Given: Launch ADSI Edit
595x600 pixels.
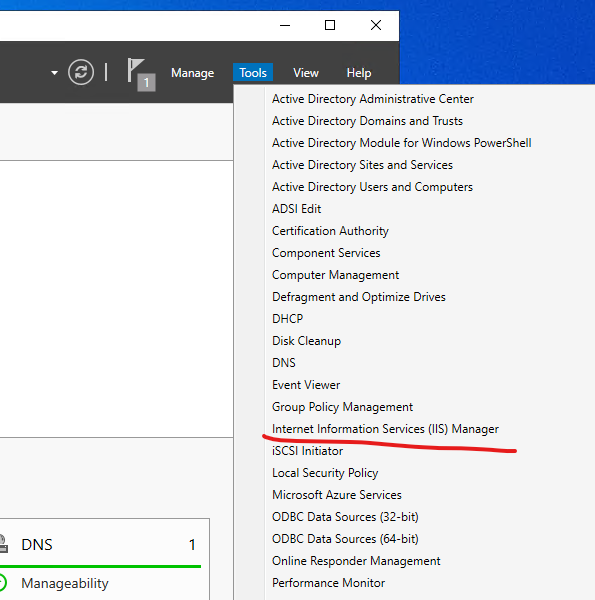Looking at the screenshot, I should coord(297,209).
